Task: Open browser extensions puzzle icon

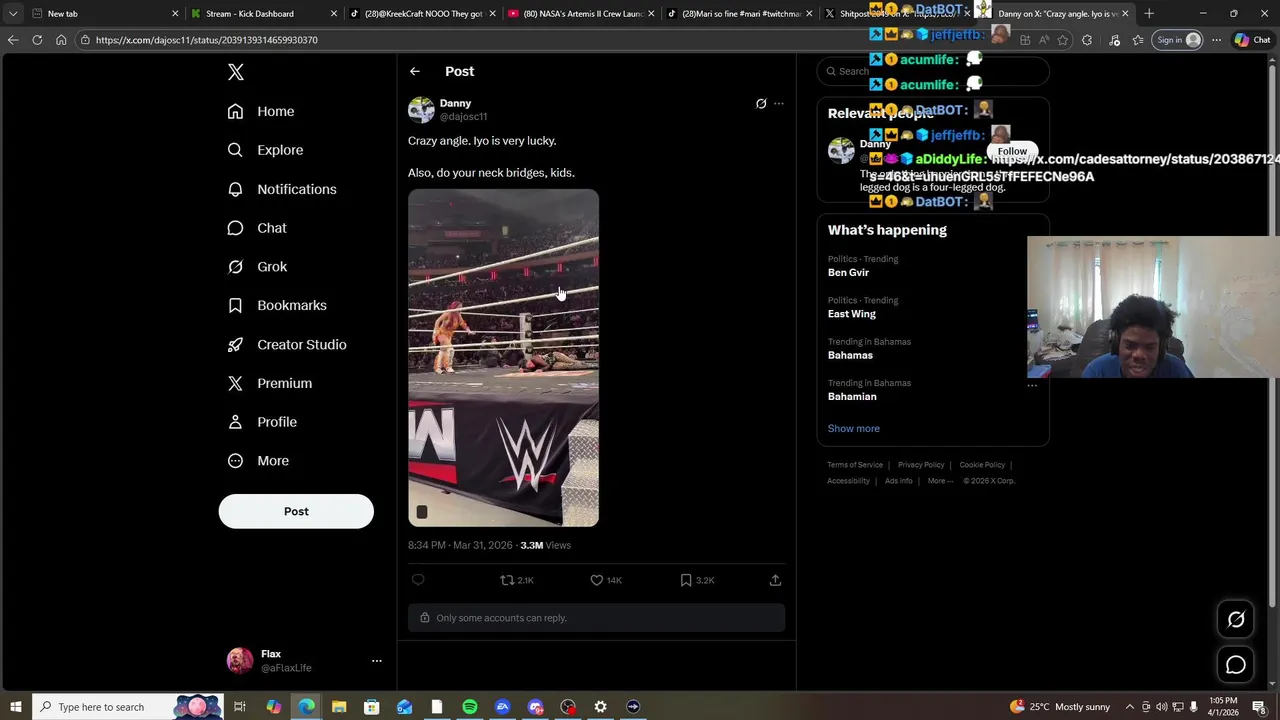Action: 1087,40
